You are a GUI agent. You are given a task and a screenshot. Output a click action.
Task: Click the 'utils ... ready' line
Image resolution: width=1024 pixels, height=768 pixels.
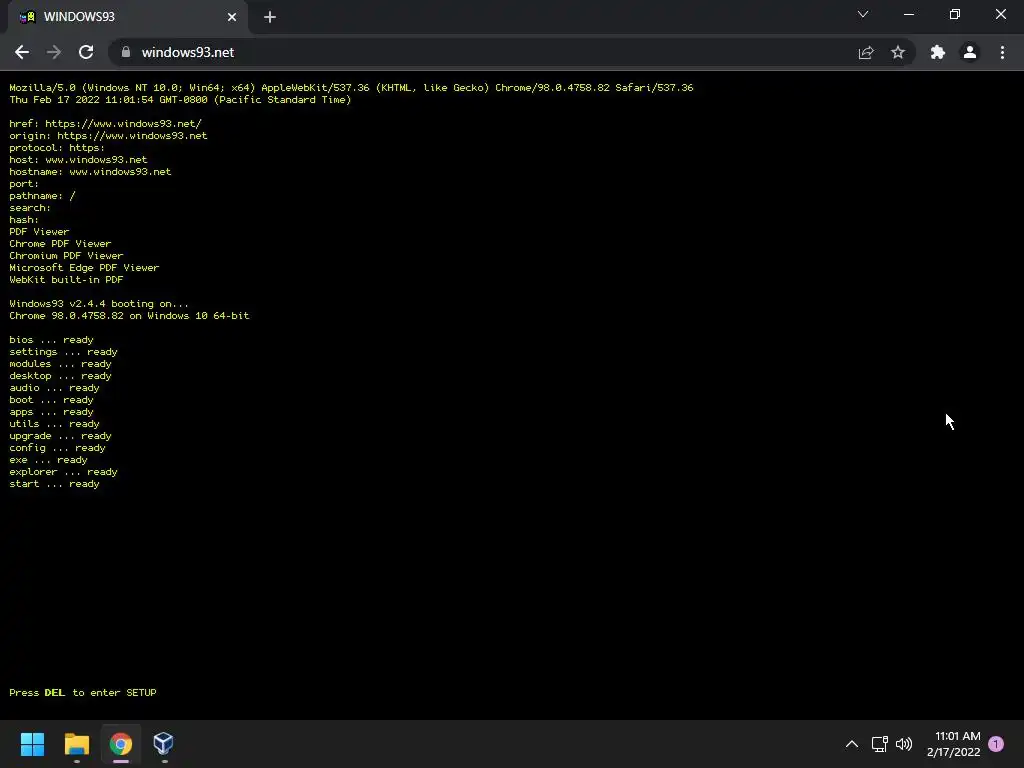pos(54,424)
